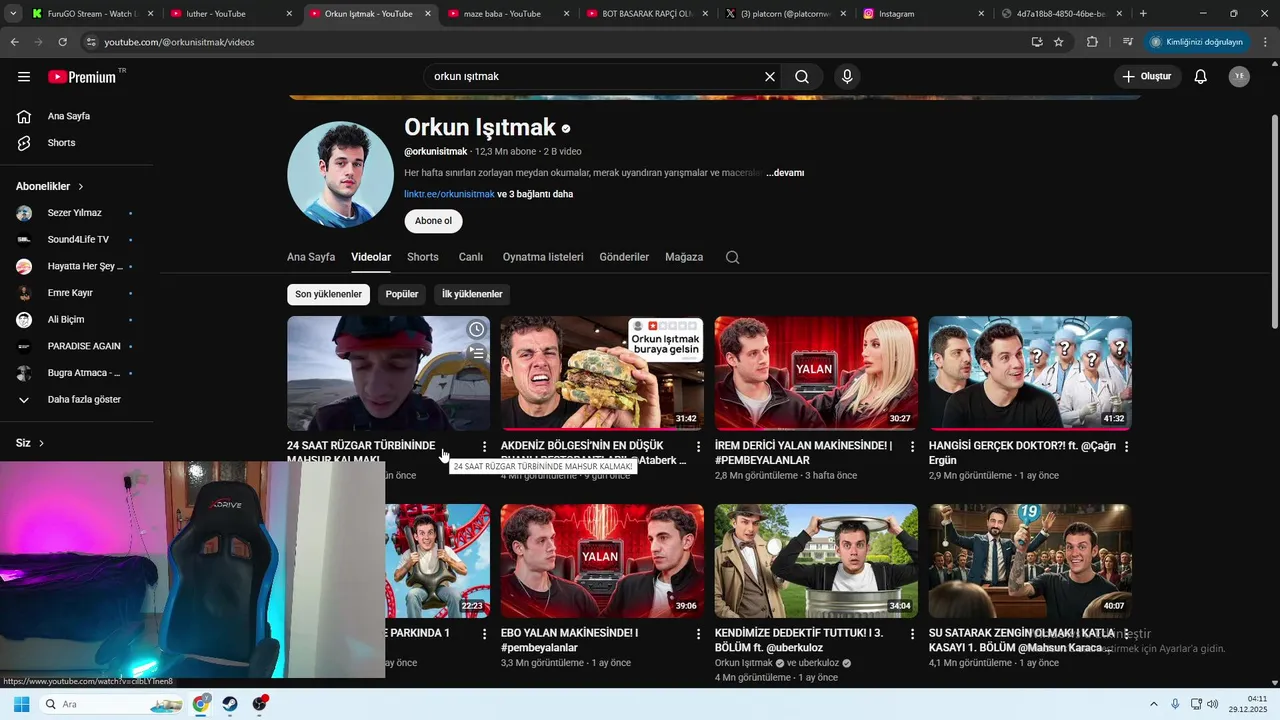Open Orkun Işıtmak profile picture
The image size is (1280, 720).
[340, 175]
